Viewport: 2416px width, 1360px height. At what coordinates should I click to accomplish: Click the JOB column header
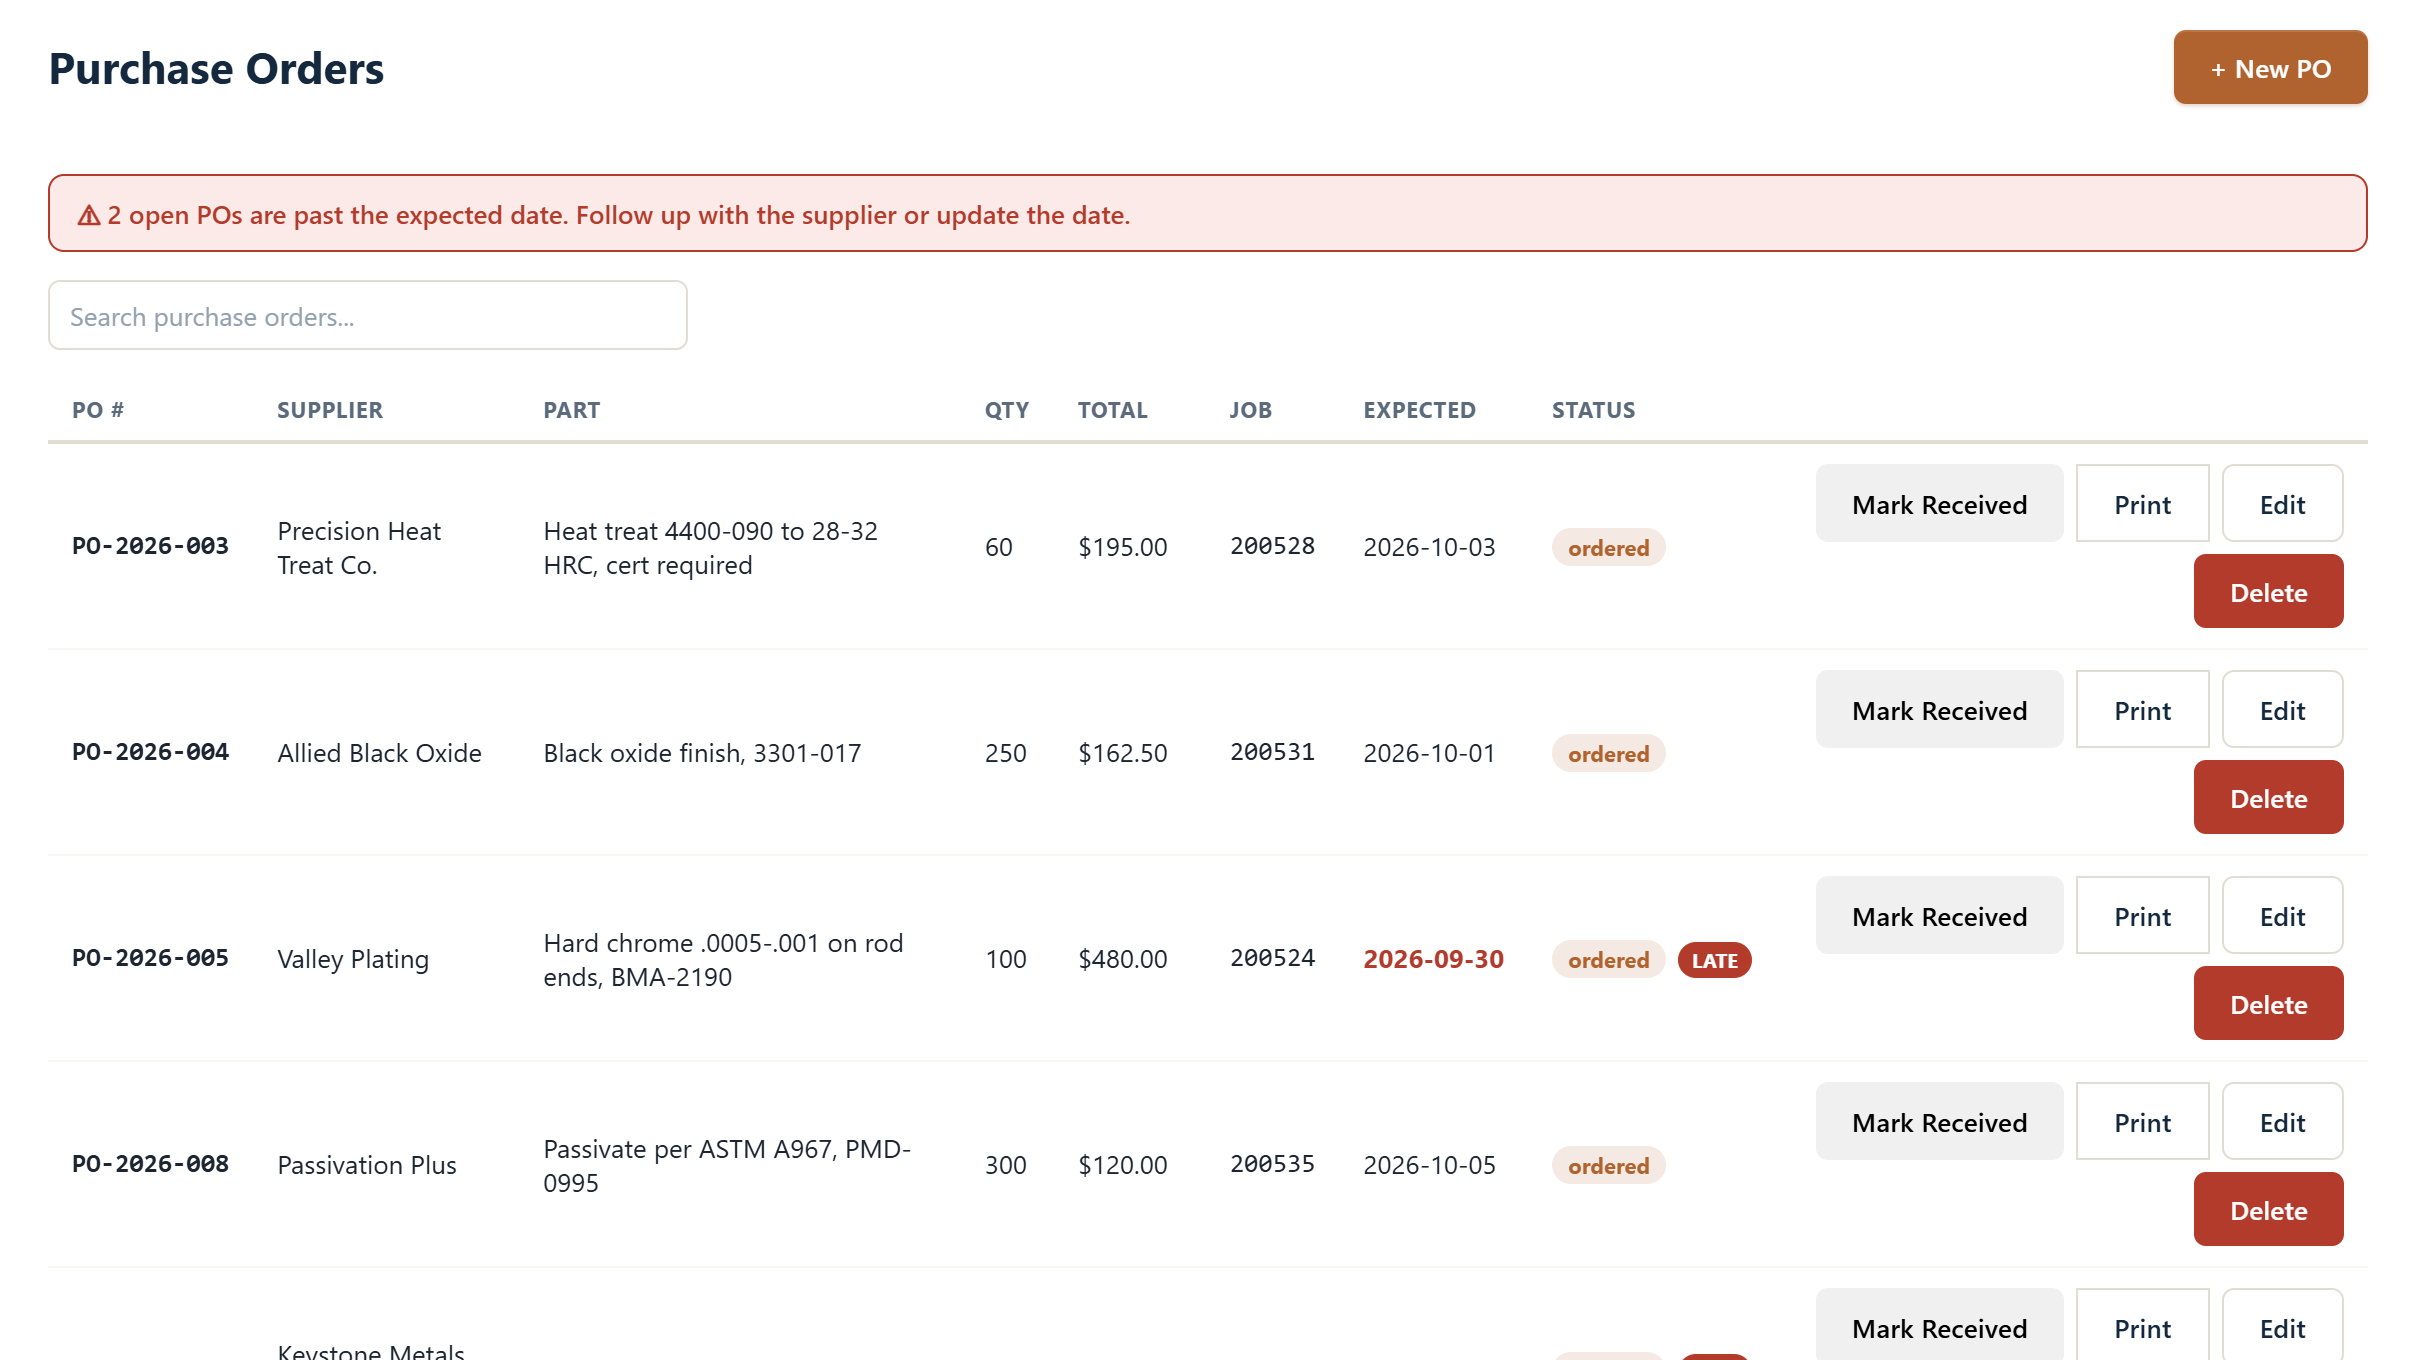tap(1250, 410)
